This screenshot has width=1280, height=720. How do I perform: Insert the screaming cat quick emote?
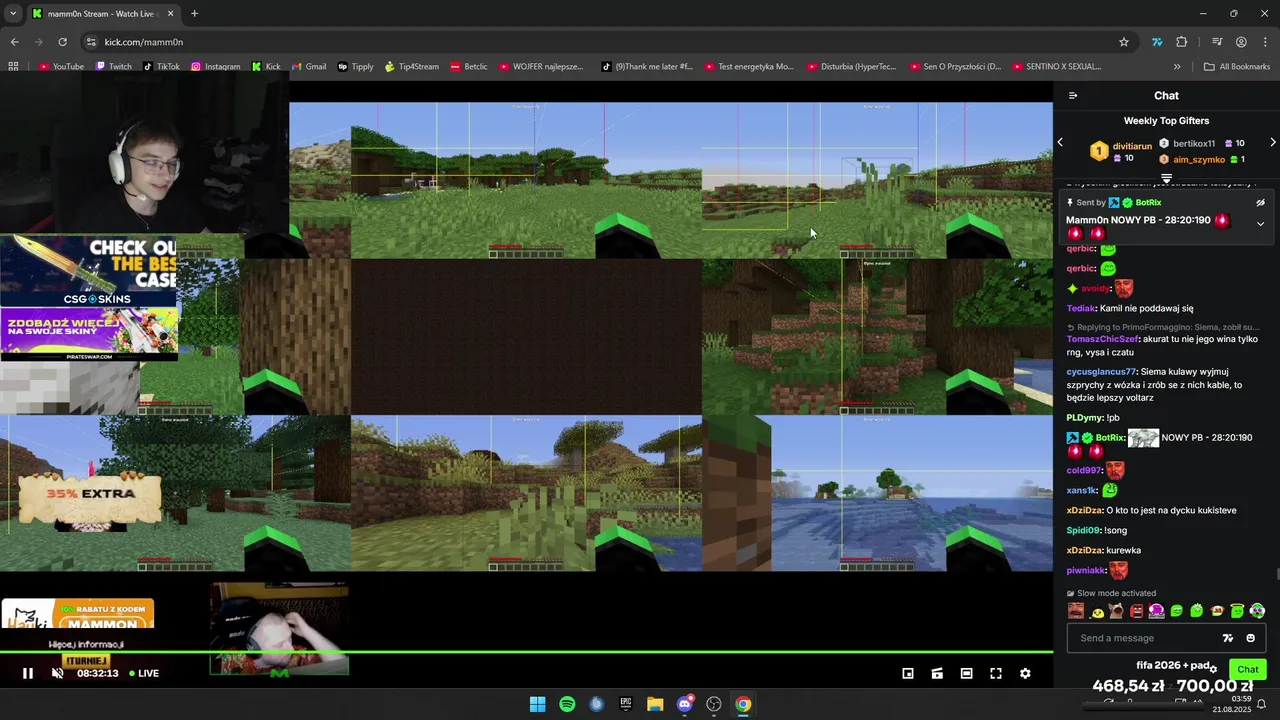coord(1116,611)
